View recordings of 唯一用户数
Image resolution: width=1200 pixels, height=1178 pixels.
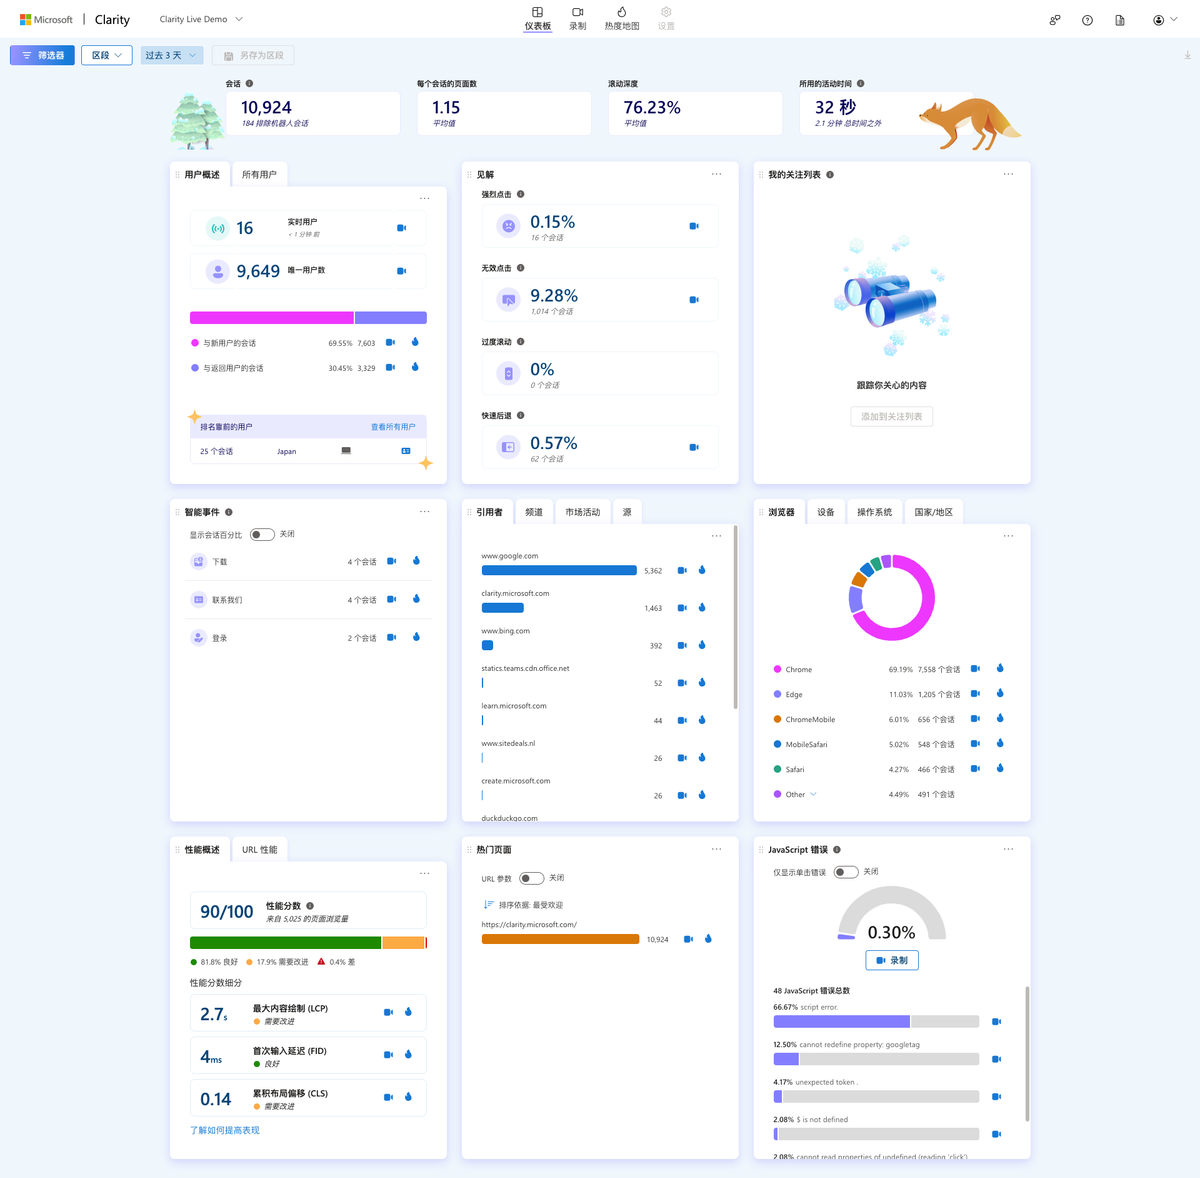point(401,271)
